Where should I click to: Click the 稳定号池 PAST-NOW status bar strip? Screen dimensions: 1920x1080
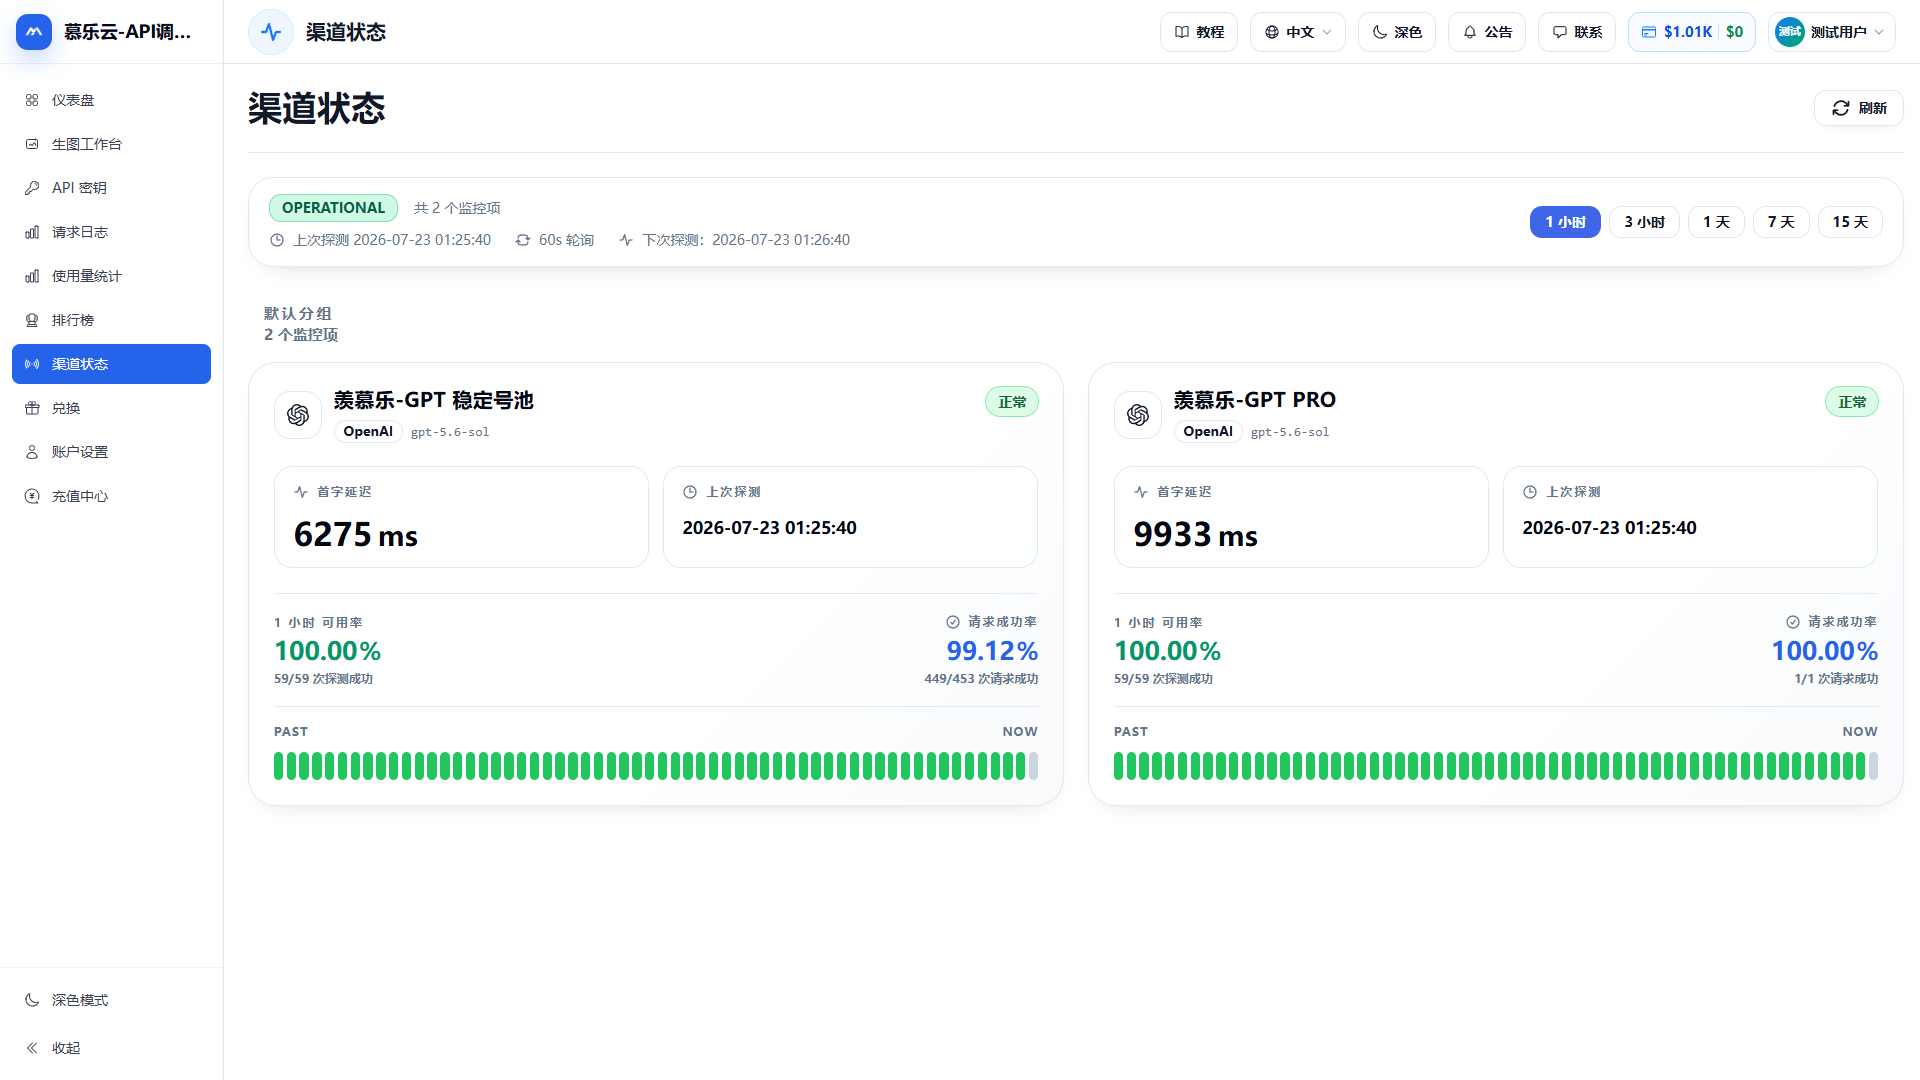pyautogui.click(x=656, y=766)
